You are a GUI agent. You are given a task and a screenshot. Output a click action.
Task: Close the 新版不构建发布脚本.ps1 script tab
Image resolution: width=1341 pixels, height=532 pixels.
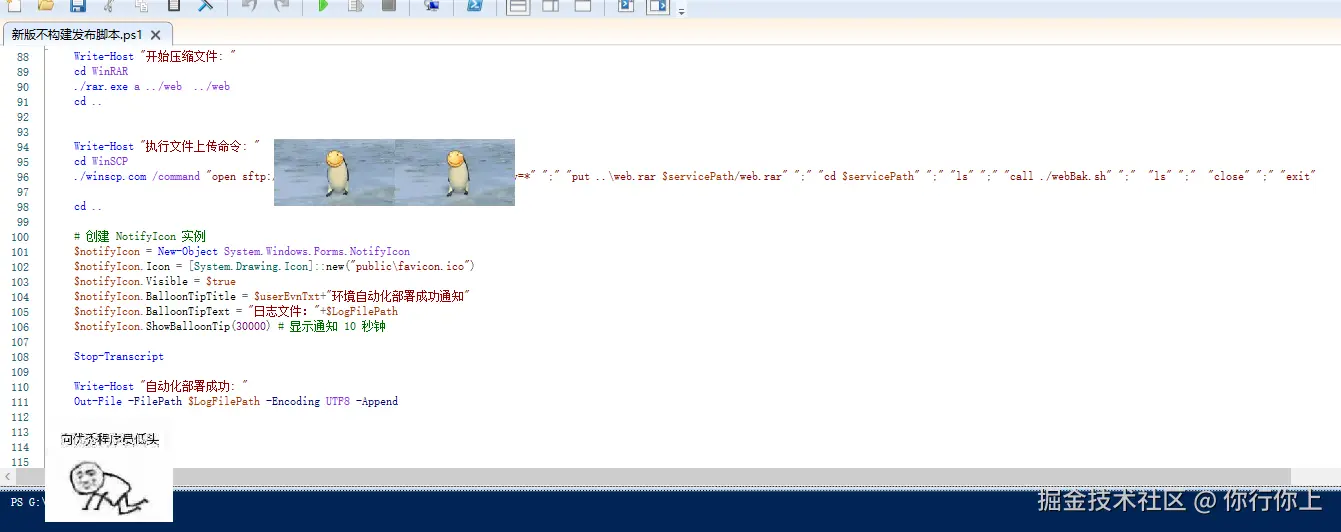[155, 34]
